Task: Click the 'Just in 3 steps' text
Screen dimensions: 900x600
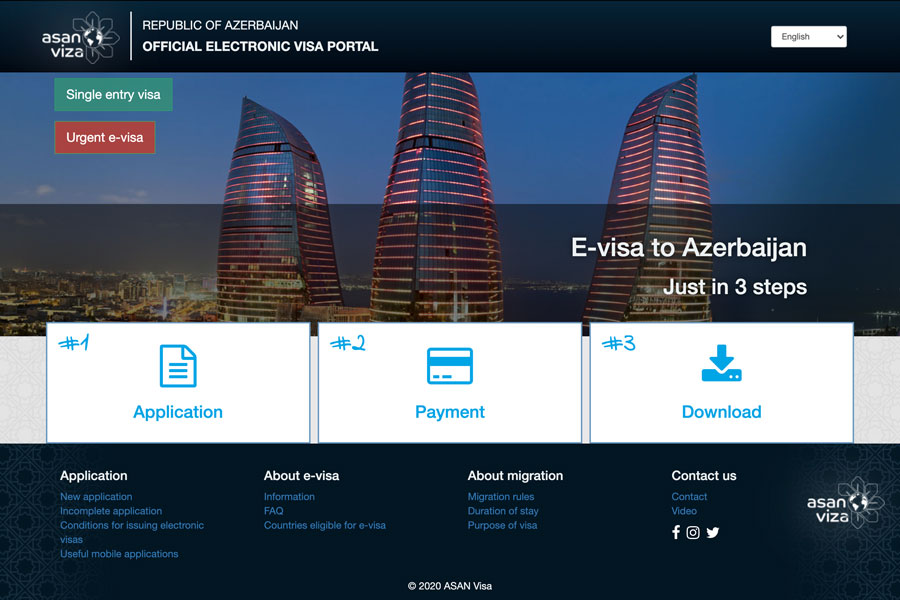Action: 735,287
